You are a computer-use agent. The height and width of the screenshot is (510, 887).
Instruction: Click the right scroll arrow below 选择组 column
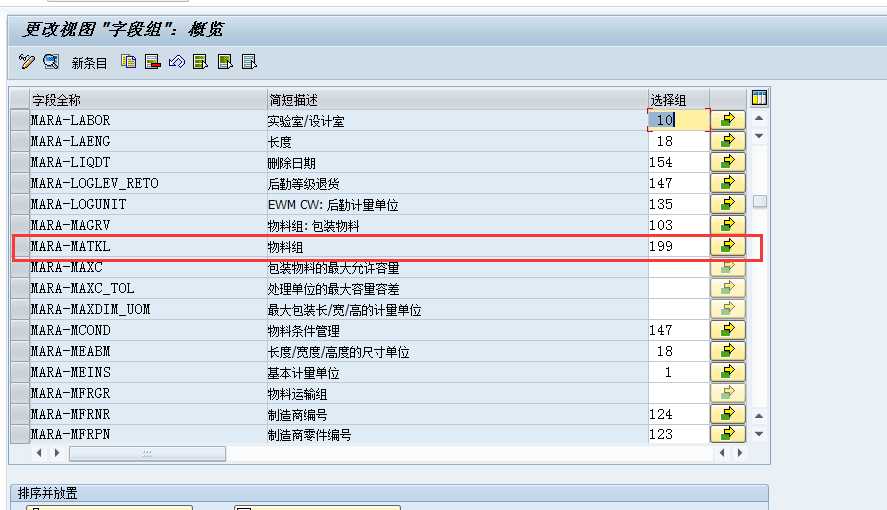[739, 452]
